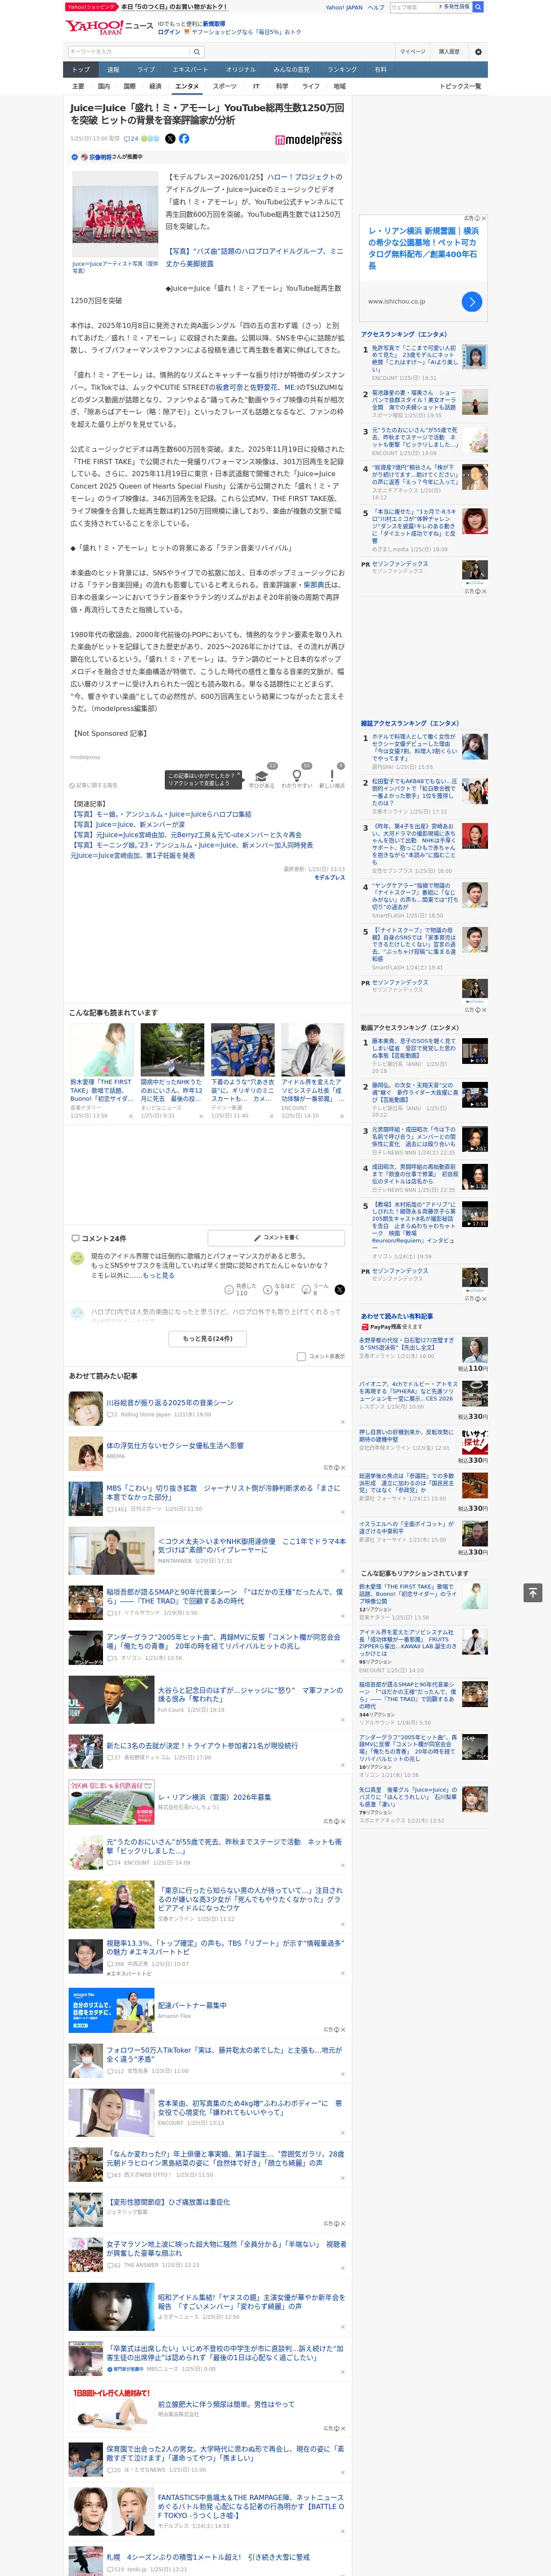Open '購入履歴' link

coord(449,51)
